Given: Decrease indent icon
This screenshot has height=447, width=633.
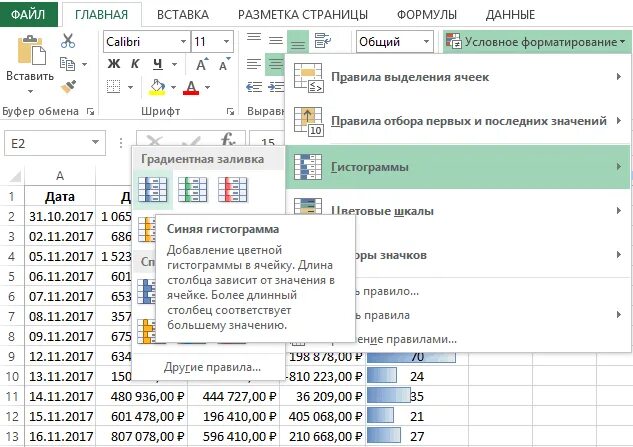Looking at the screenshot, I should (254, 87).
